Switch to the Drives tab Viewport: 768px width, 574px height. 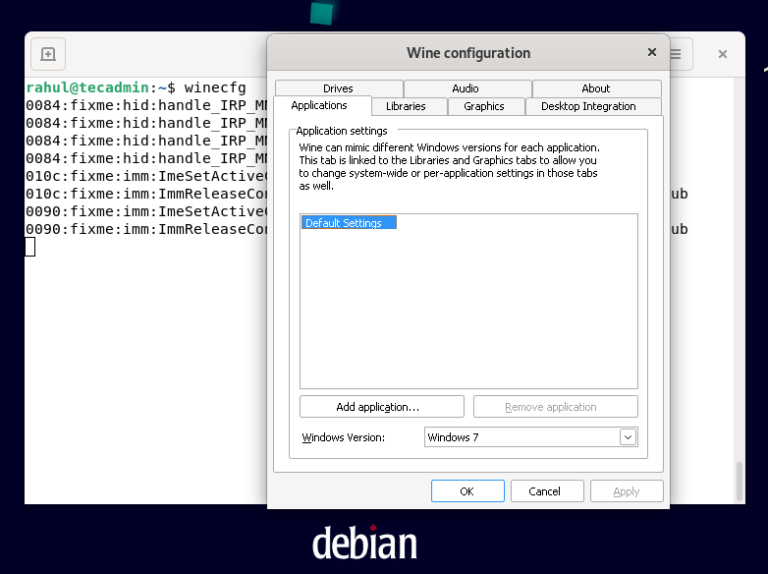pos(338,89)
